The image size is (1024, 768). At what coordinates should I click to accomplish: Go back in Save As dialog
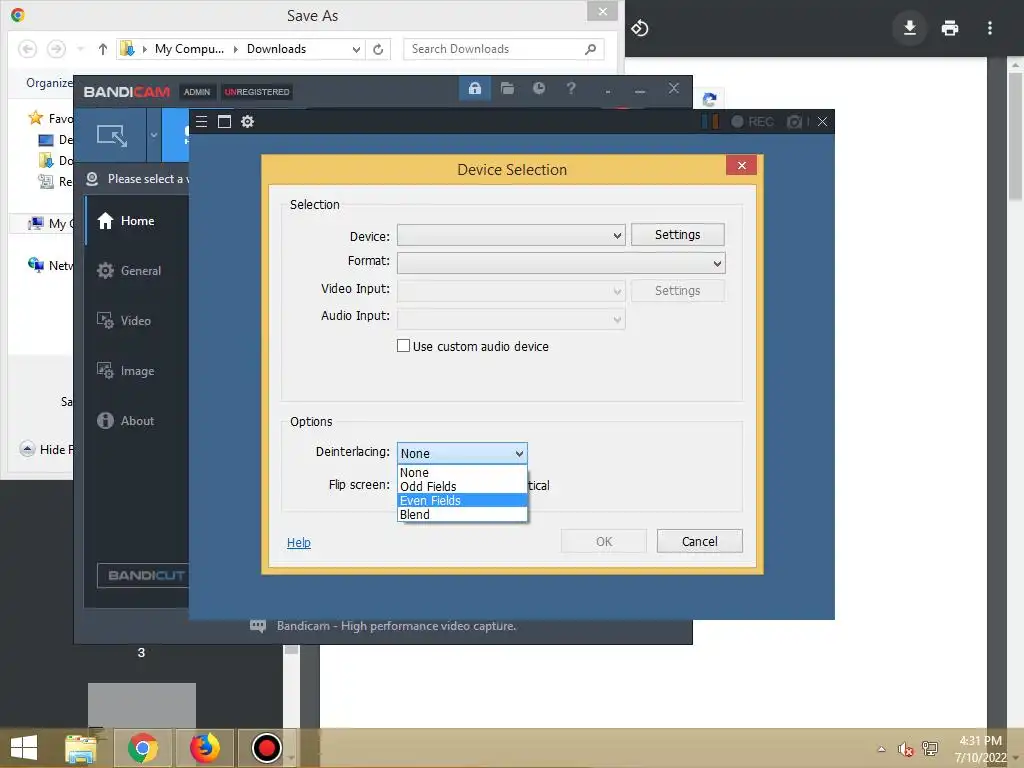point(27,49)
